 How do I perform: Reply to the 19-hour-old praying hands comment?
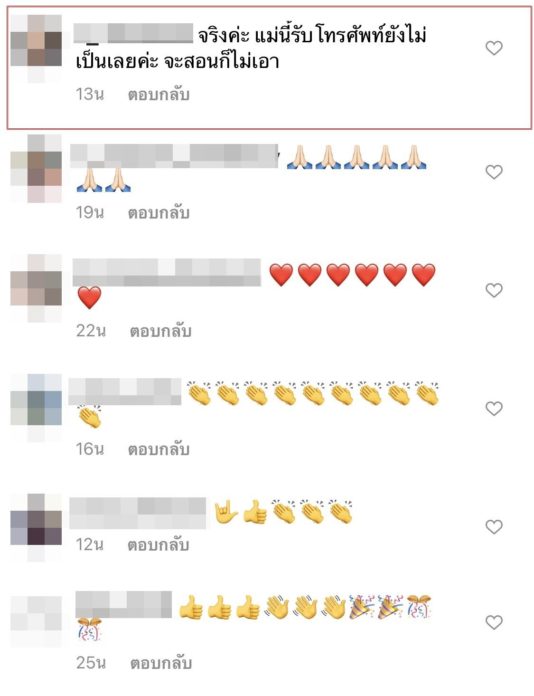click(x=159, y=213)
